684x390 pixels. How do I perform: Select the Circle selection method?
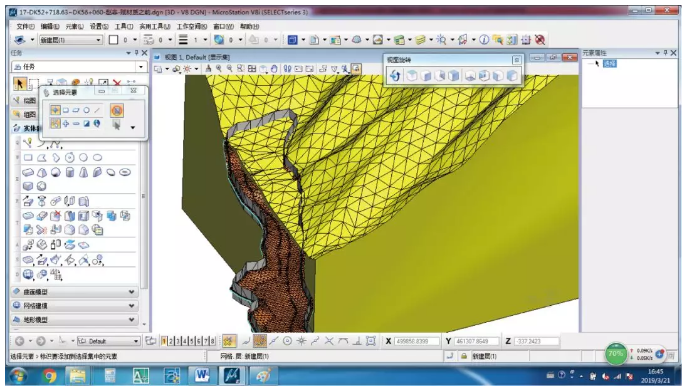(86, 110)
